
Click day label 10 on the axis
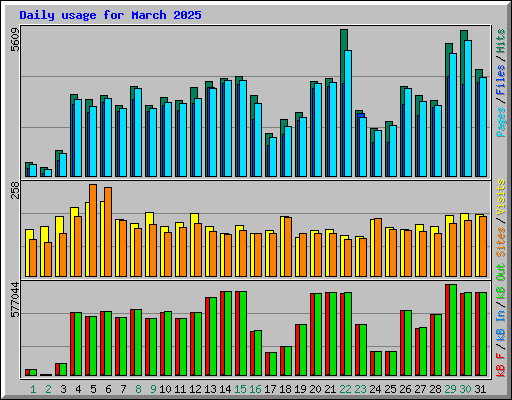165,389
